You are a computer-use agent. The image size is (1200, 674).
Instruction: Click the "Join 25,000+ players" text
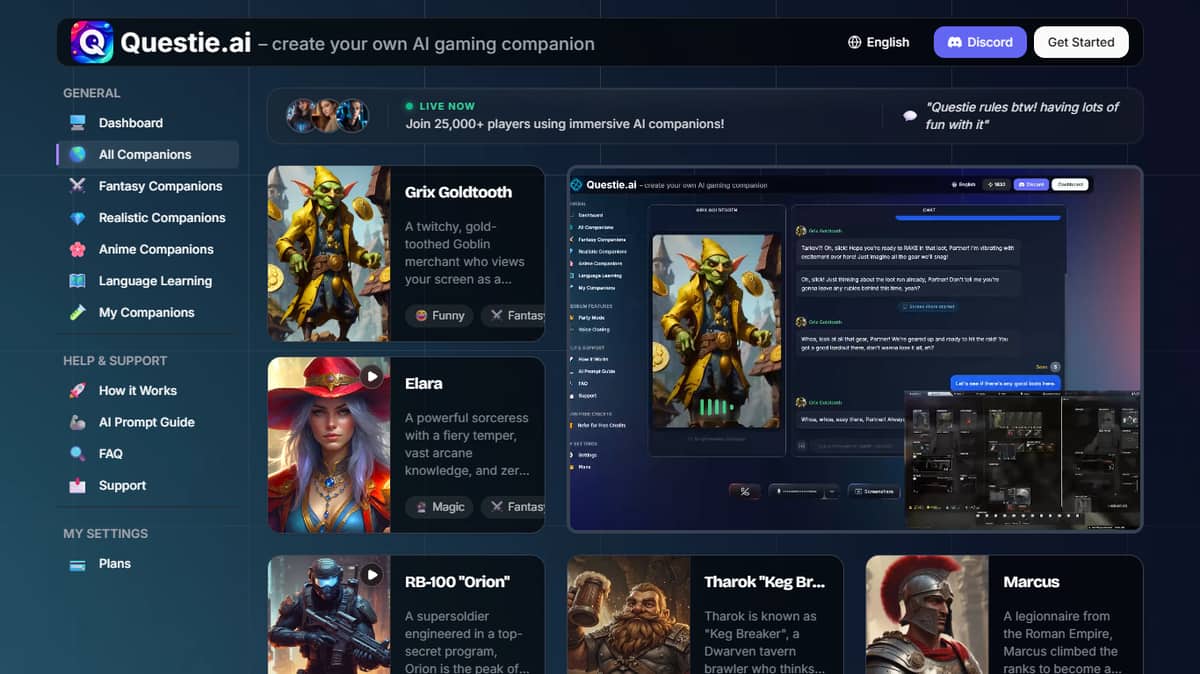click(565, 124)
